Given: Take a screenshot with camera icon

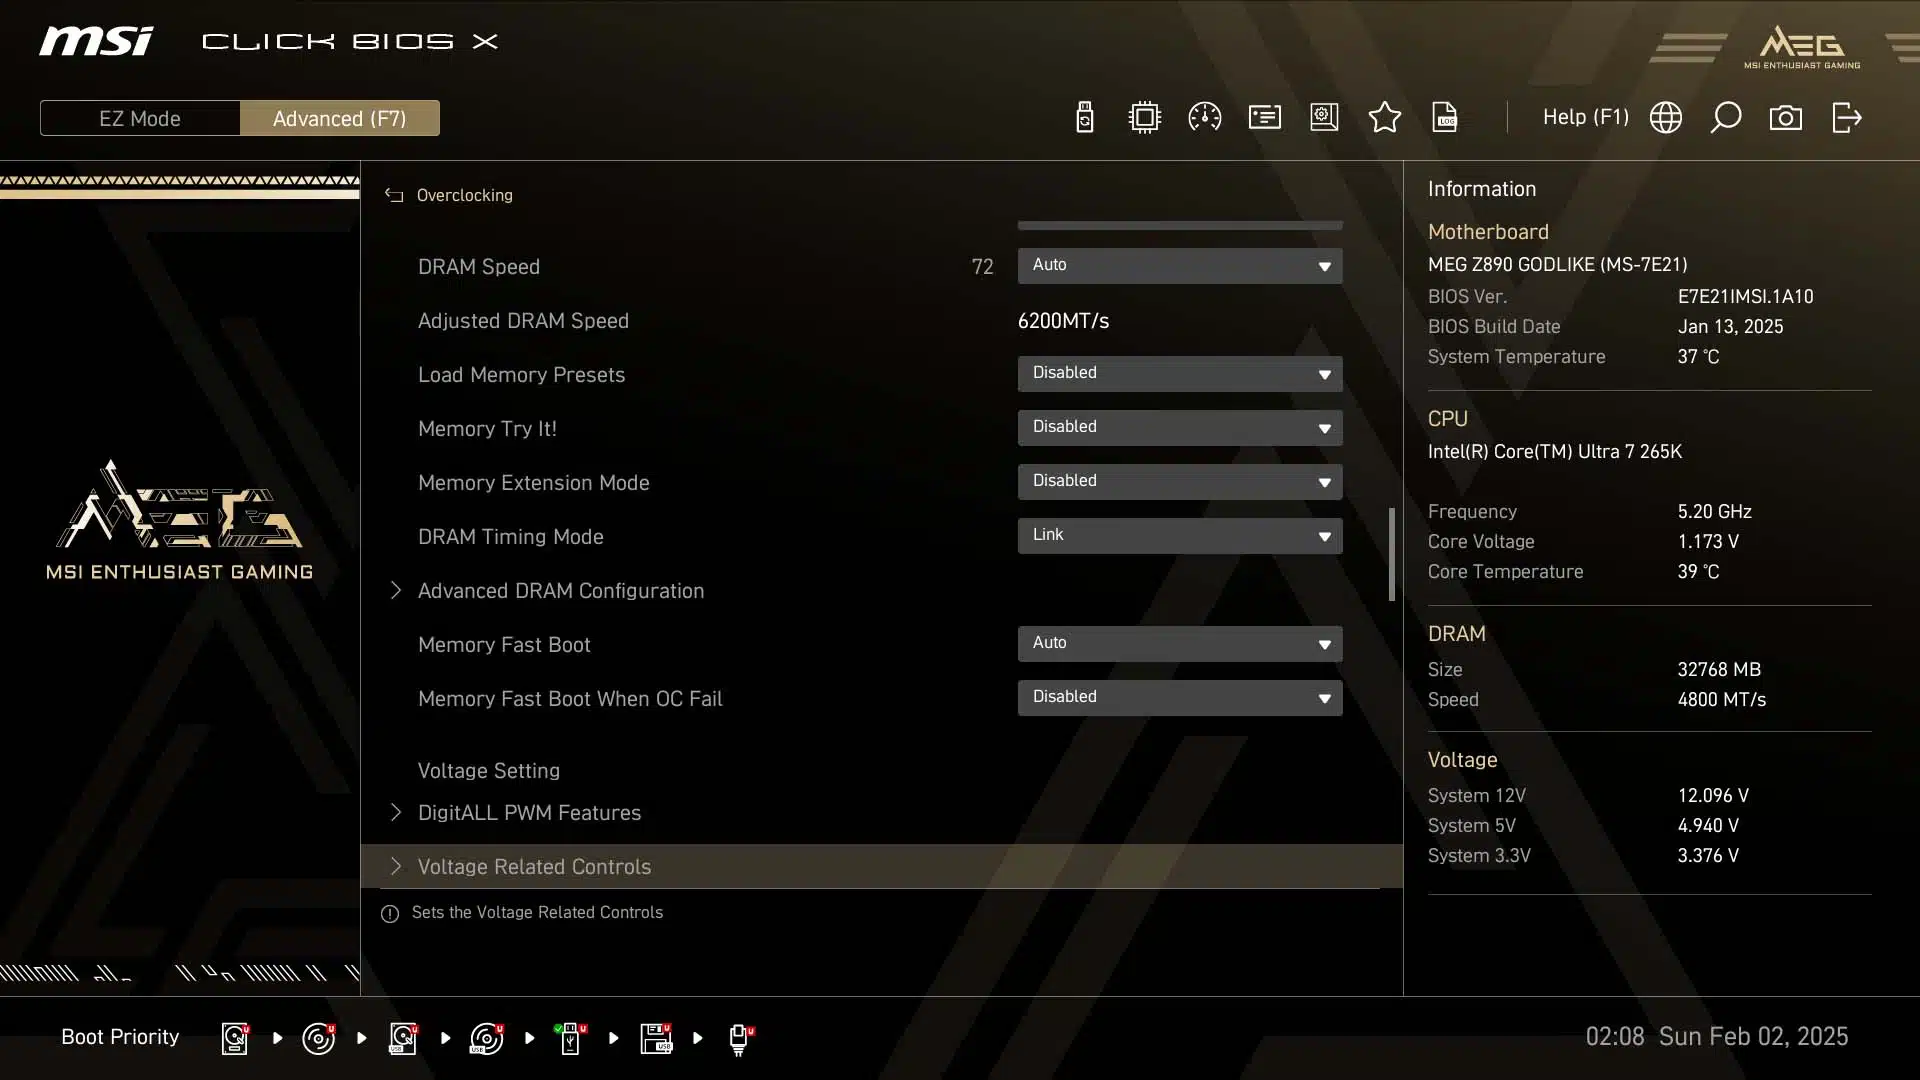Looking at the screenshot, I should (x=1785, y=118).
